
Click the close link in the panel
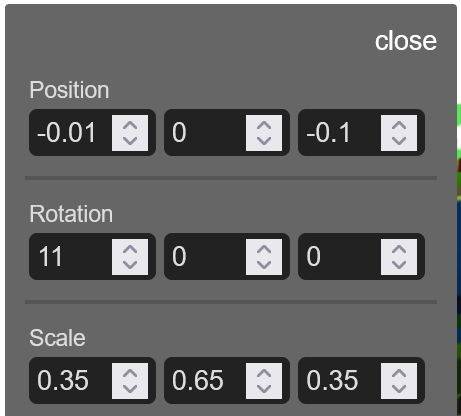pos(406,41)
